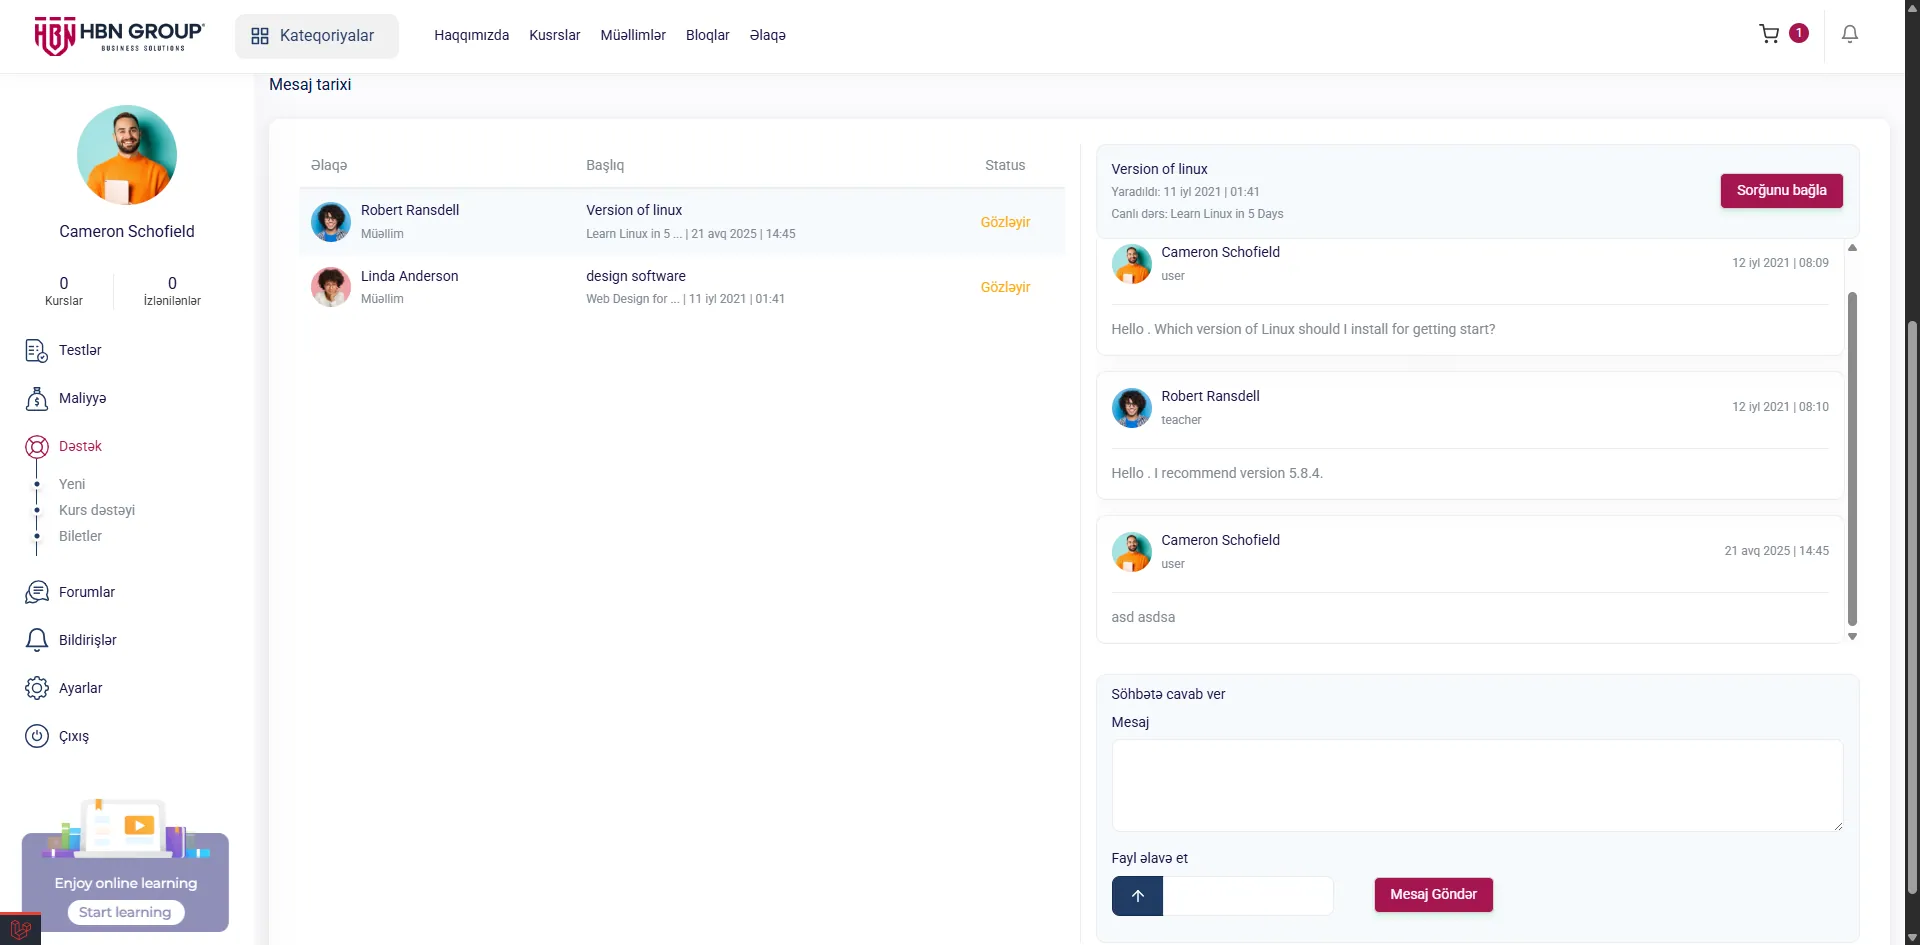This screenshot has height=945, width=1920.
Task: Click Gözləyir status for Linda Anderson
Action: 1005,287
